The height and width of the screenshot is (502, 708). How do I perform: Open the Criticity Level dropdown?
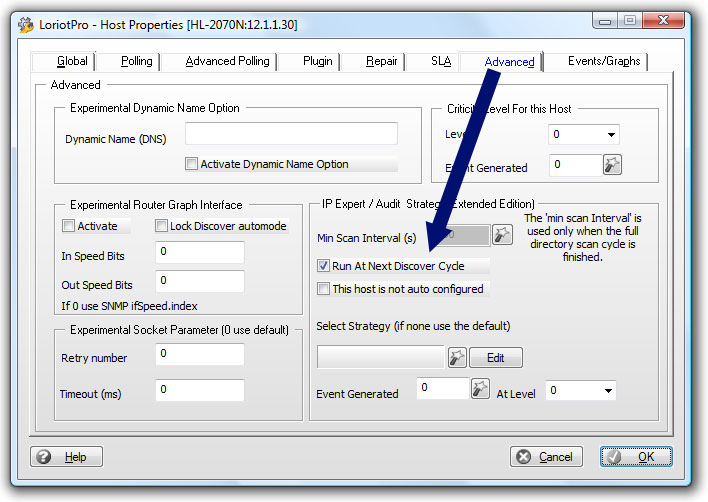point(583,135)
